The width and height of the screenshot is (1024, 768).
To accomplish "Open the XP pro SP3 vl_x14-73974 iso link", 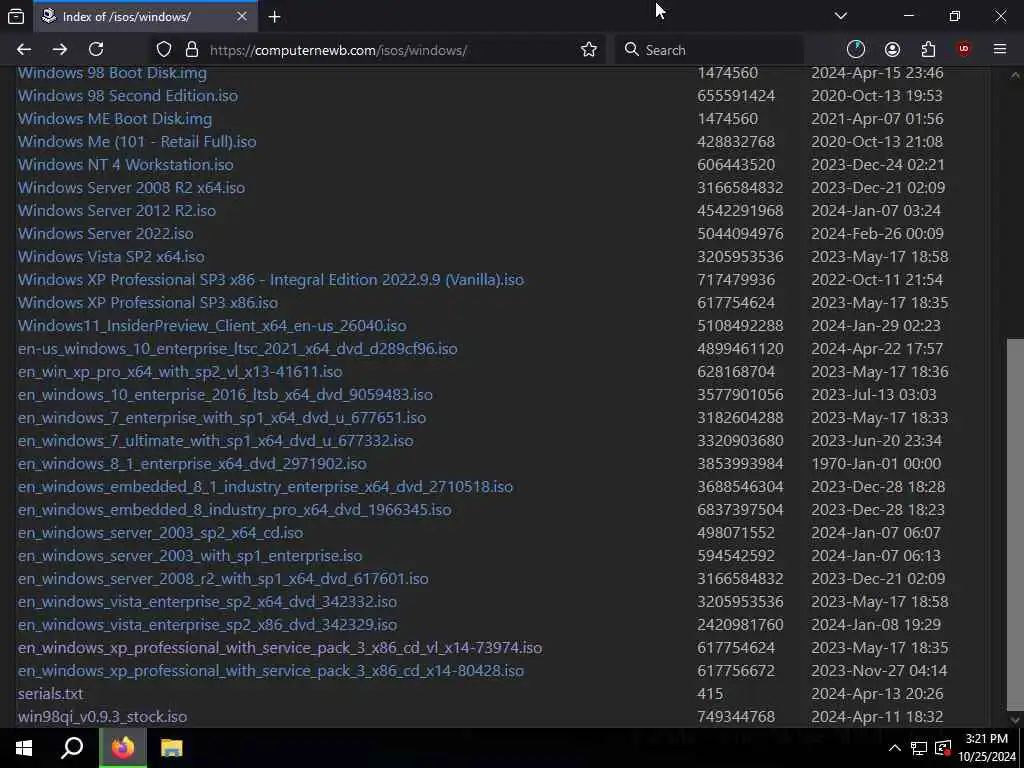I will point(280,648).
